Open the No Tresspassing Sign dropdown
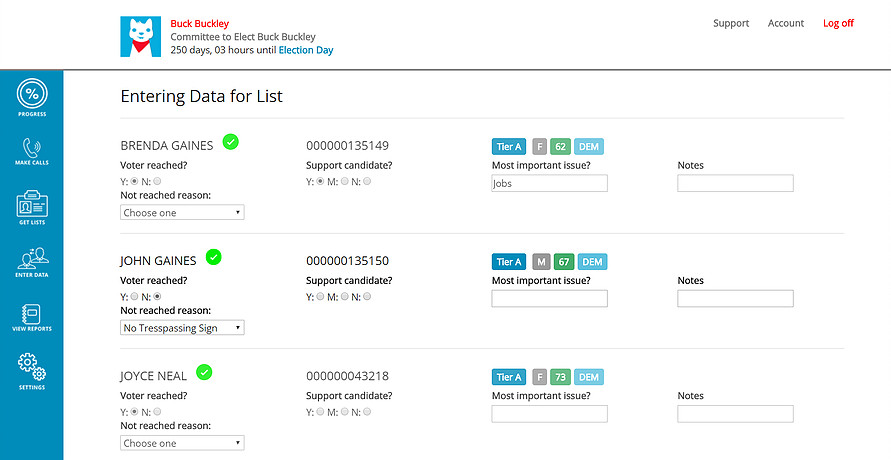 point(182,328)
